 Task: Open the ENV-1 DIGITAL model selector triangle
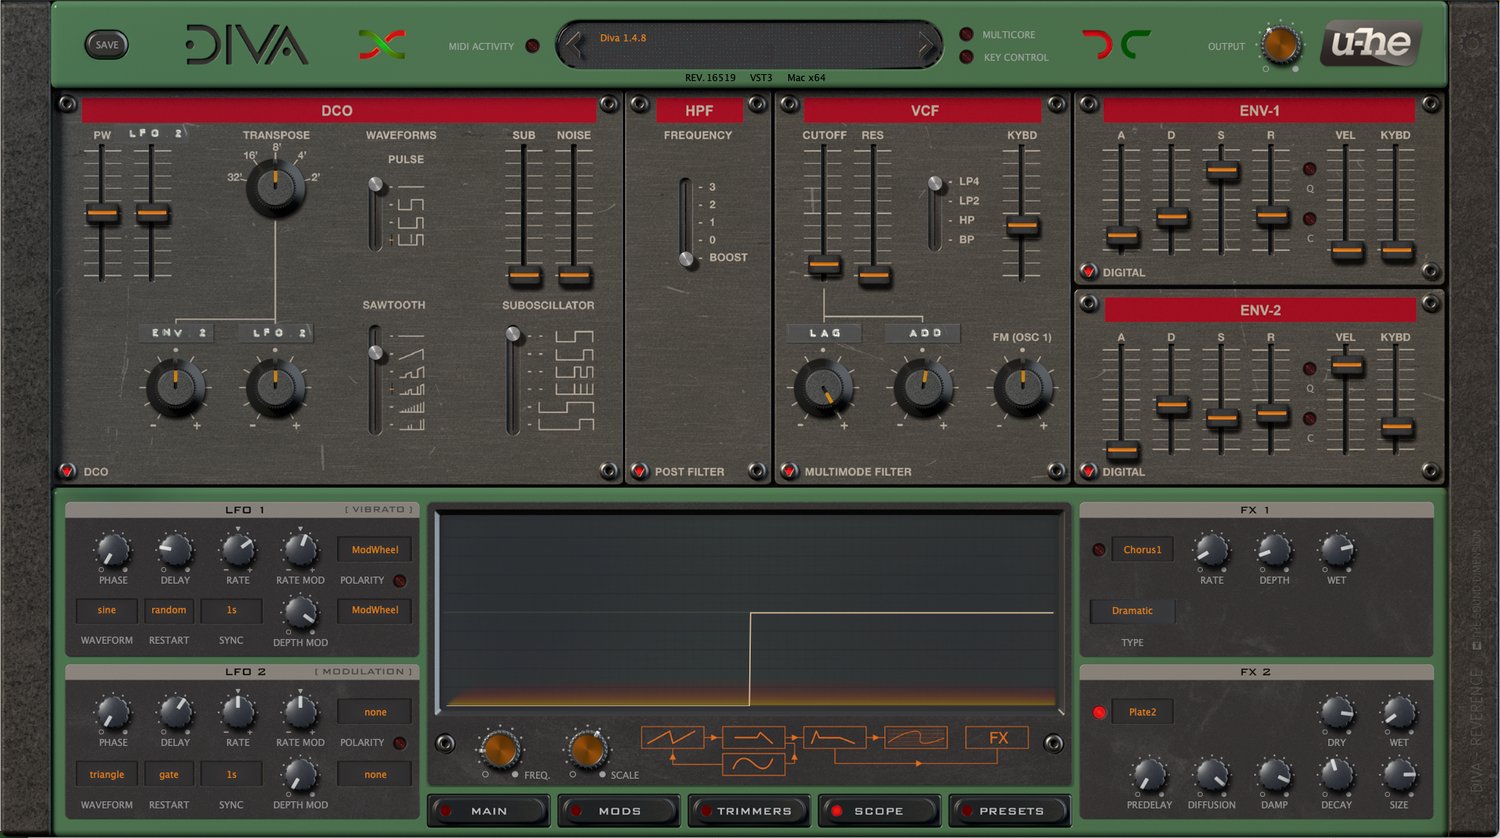tap(1088, 271)
